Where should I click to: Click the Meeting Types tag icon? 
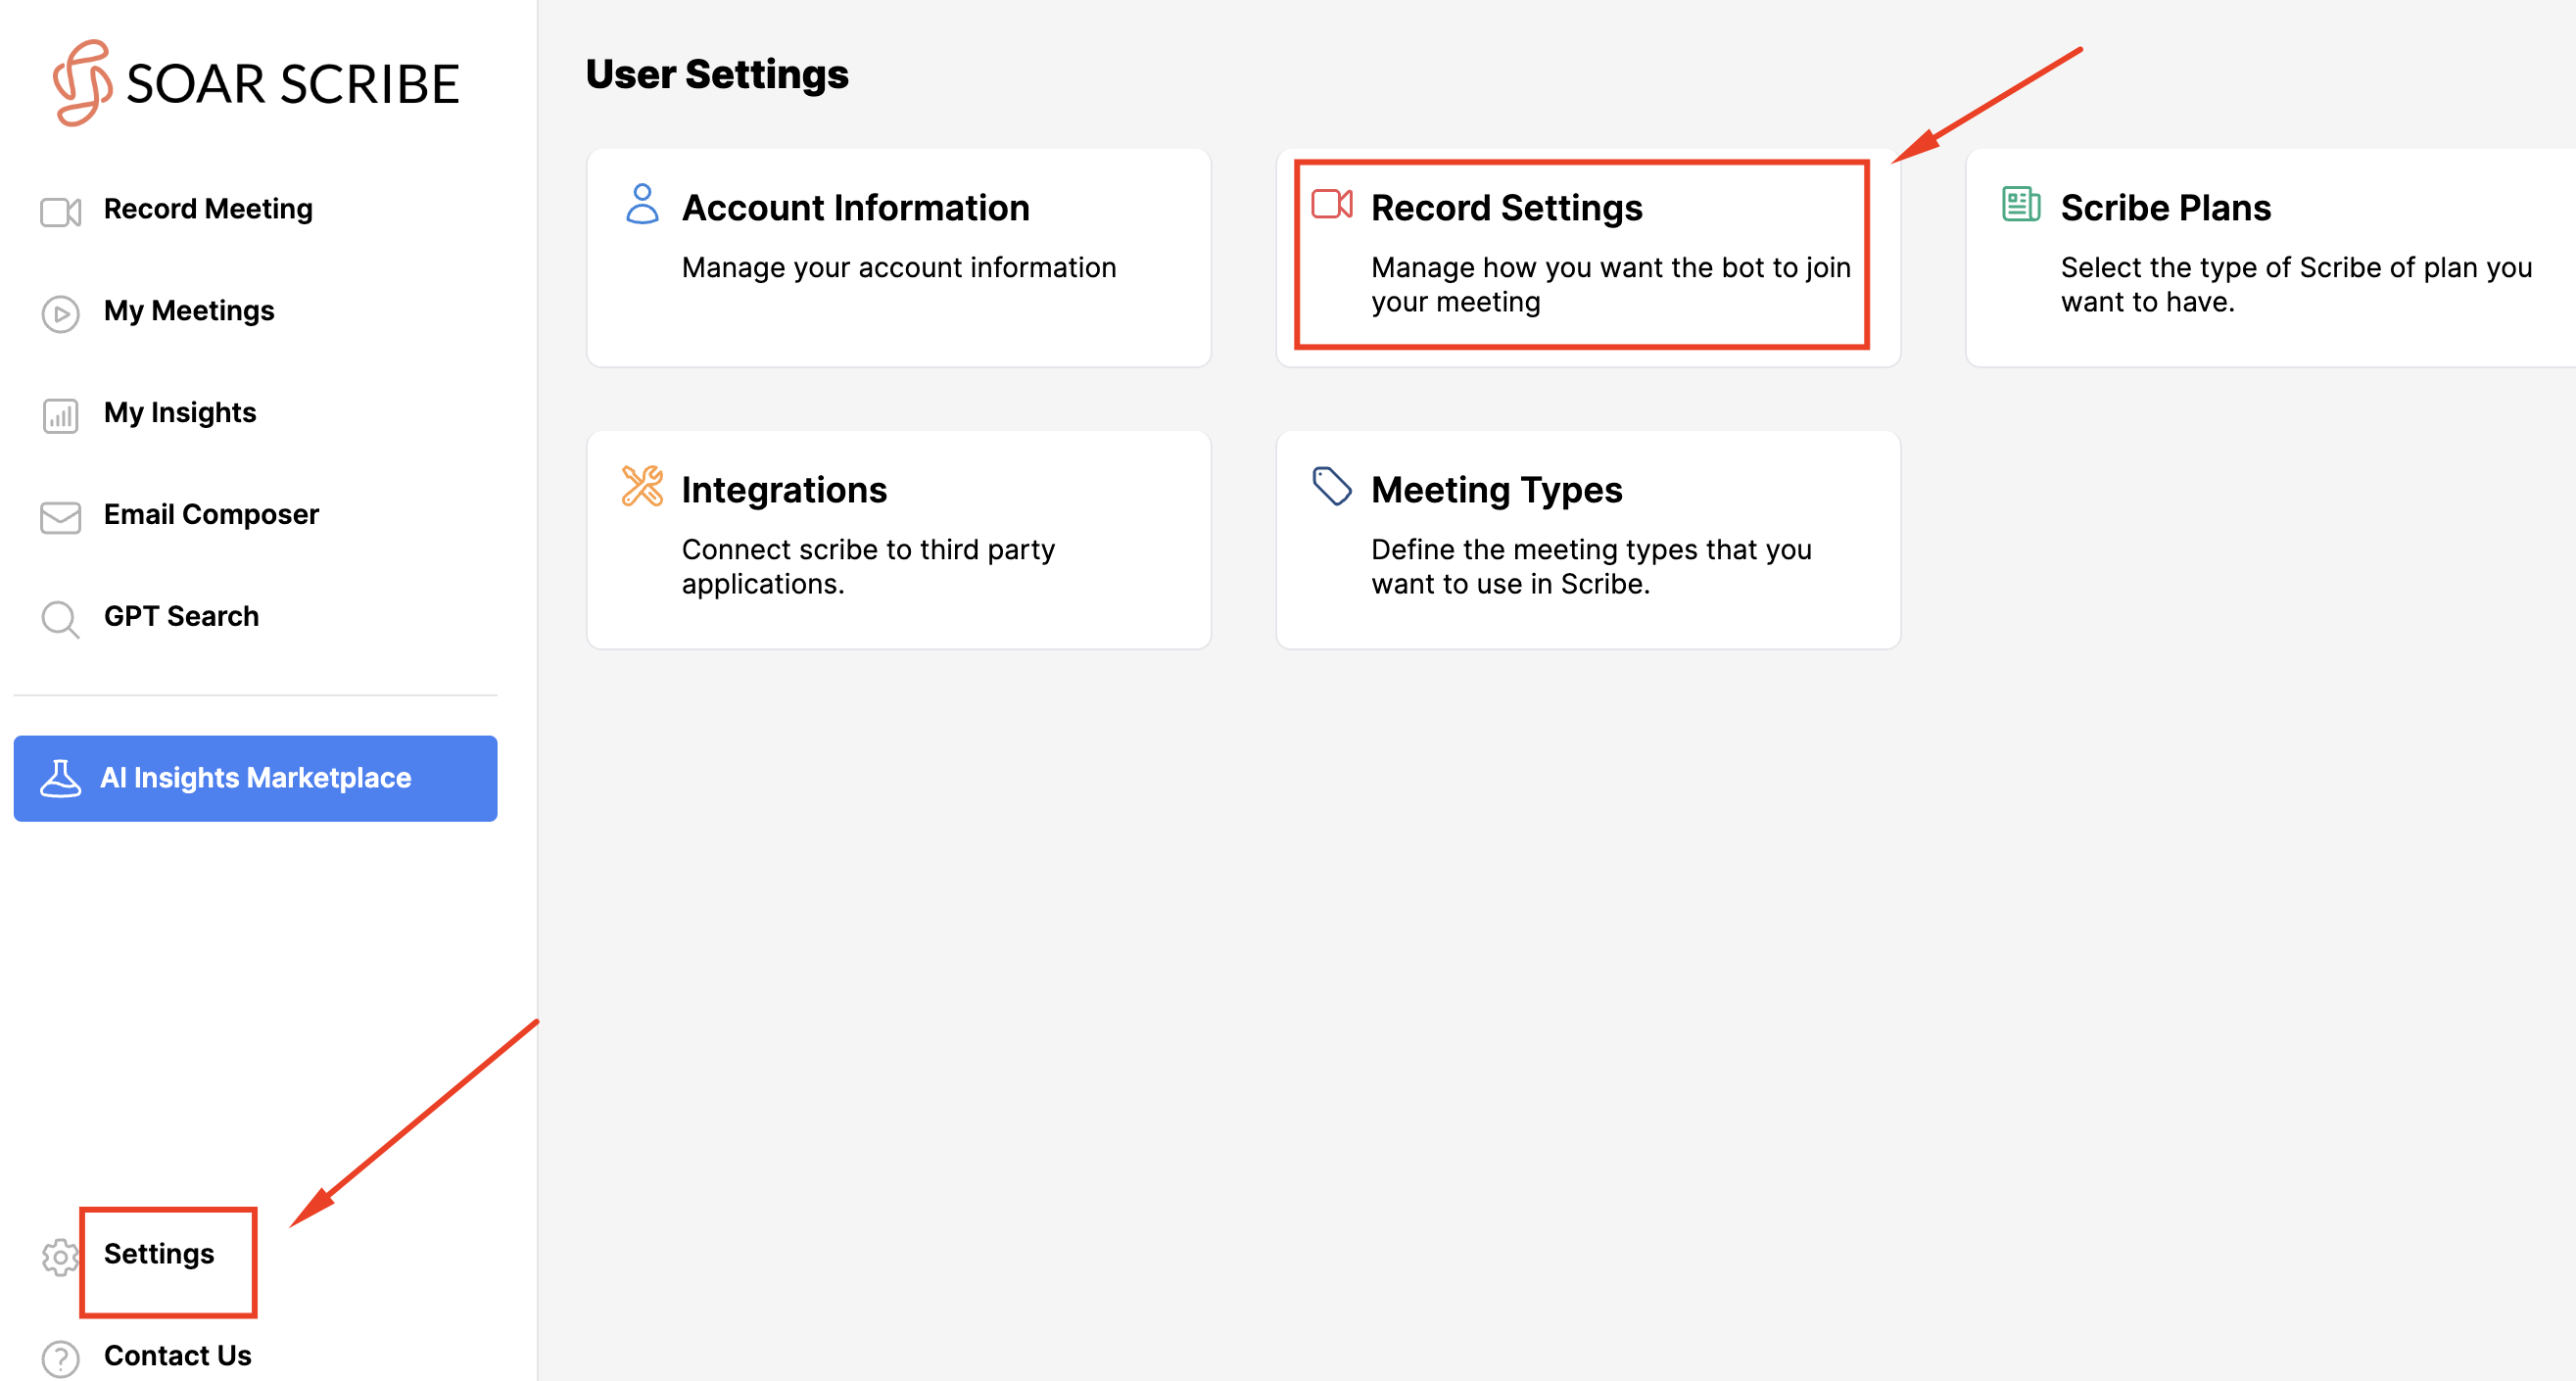tap(1331, 486)
